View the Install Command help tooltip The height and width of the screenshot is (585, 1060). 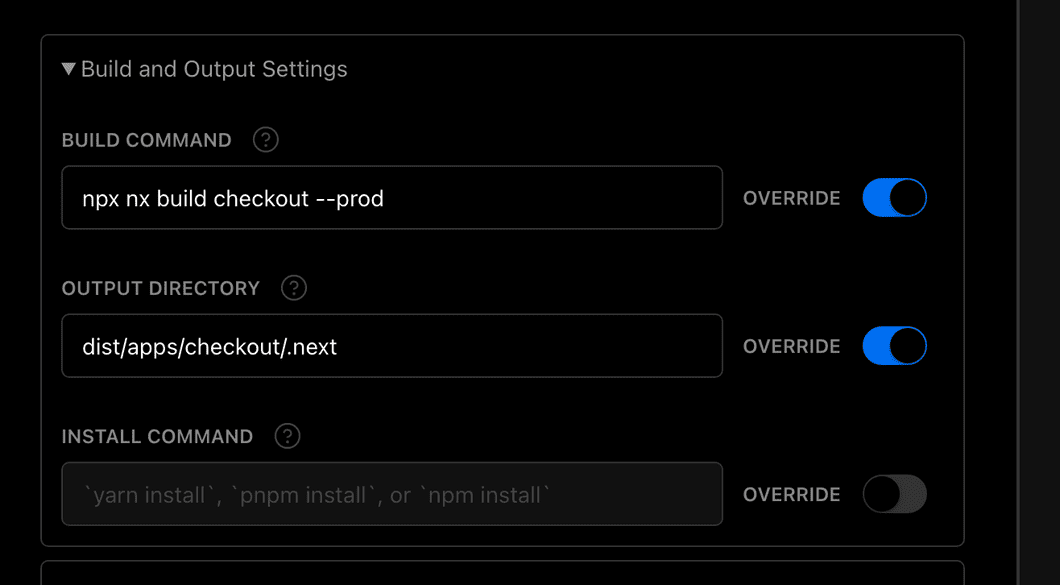click(287, 436)
